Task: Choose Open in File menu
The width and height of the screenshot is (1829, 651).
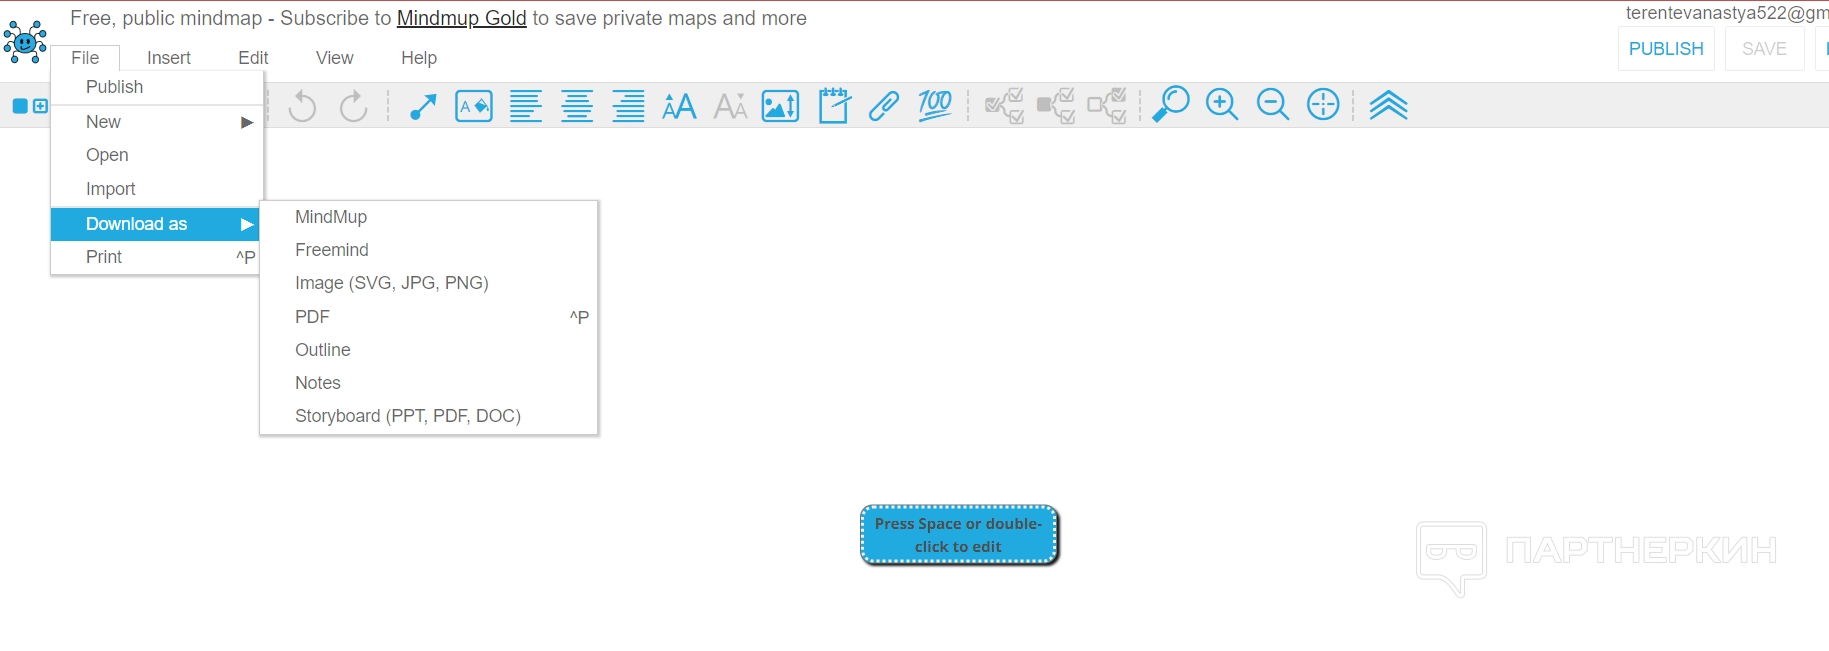Action: pyautogui.click(x=157, y=155)
